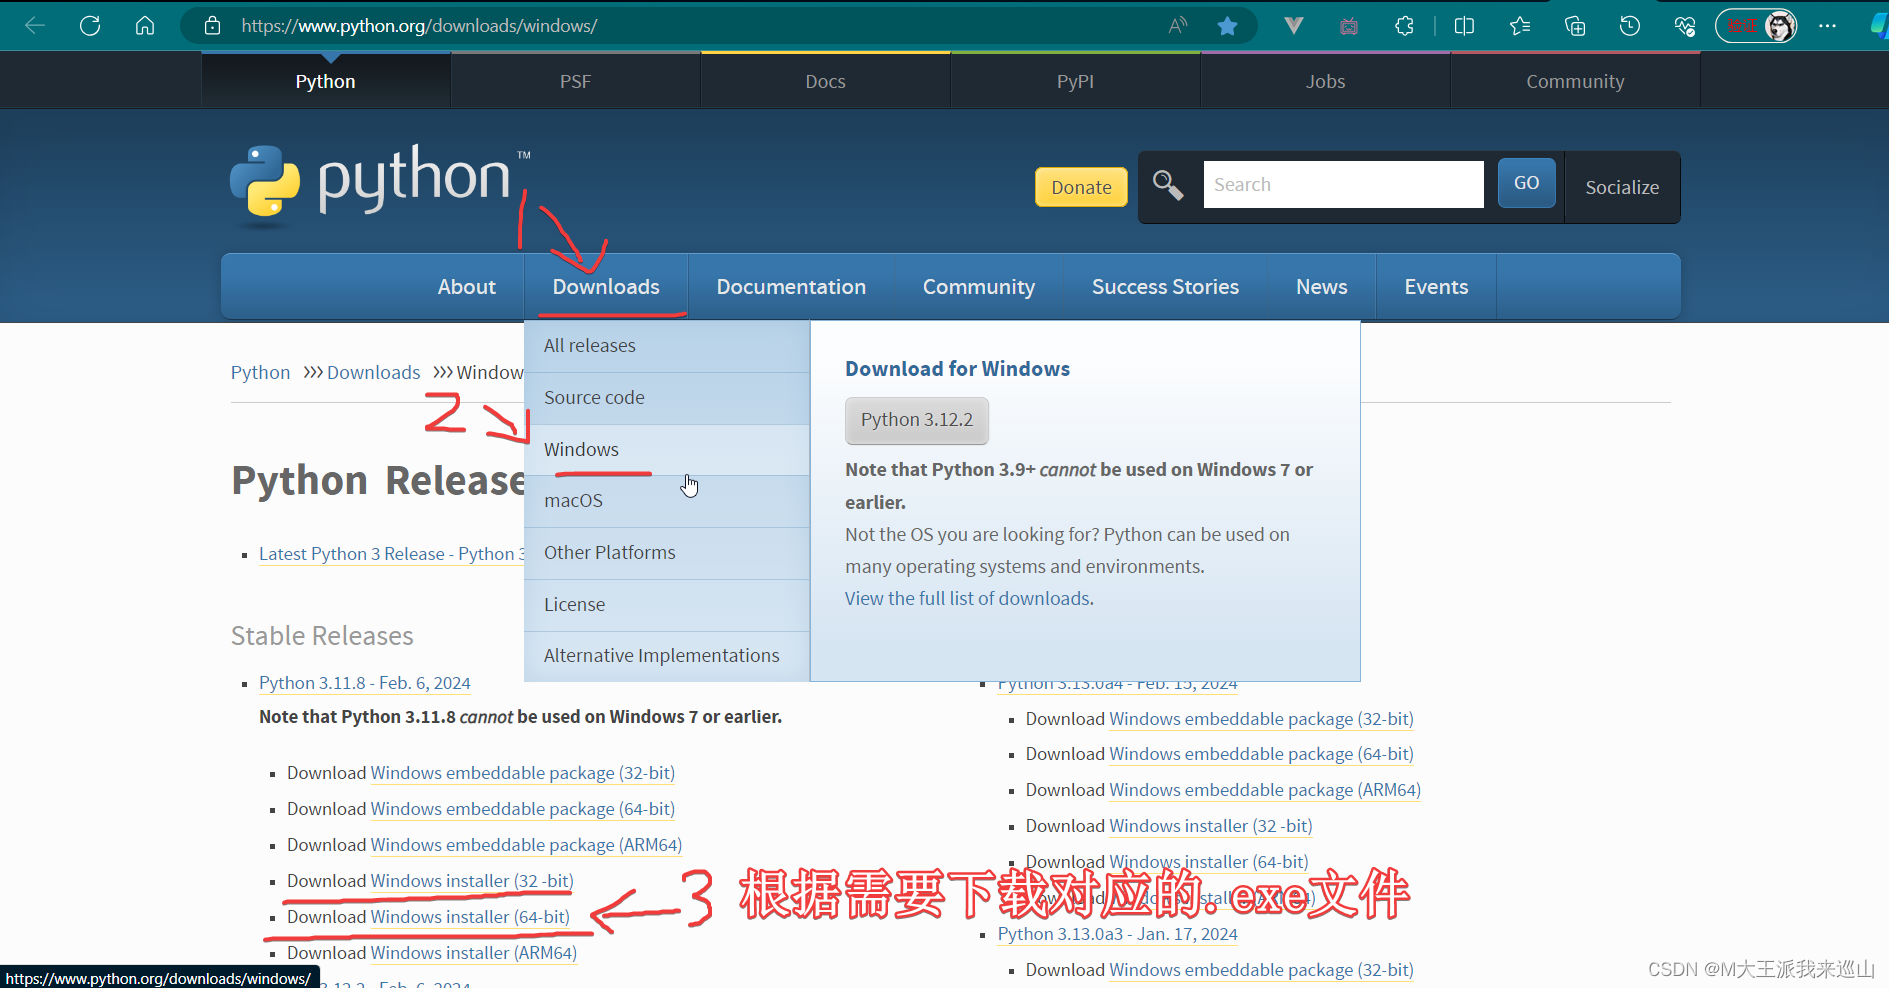Screen dimensions: 1889x988
Task: Toggle the blue favorites star
Action: click(1227, 26)
